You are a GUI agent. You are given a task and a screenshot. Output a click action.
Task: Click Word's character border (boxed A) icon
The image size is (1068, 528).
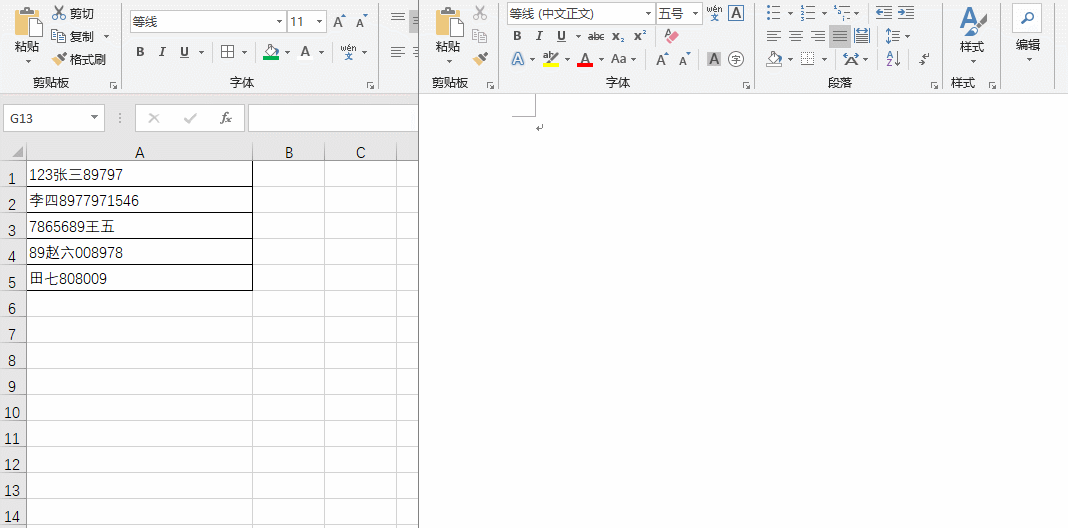point(736,13)
